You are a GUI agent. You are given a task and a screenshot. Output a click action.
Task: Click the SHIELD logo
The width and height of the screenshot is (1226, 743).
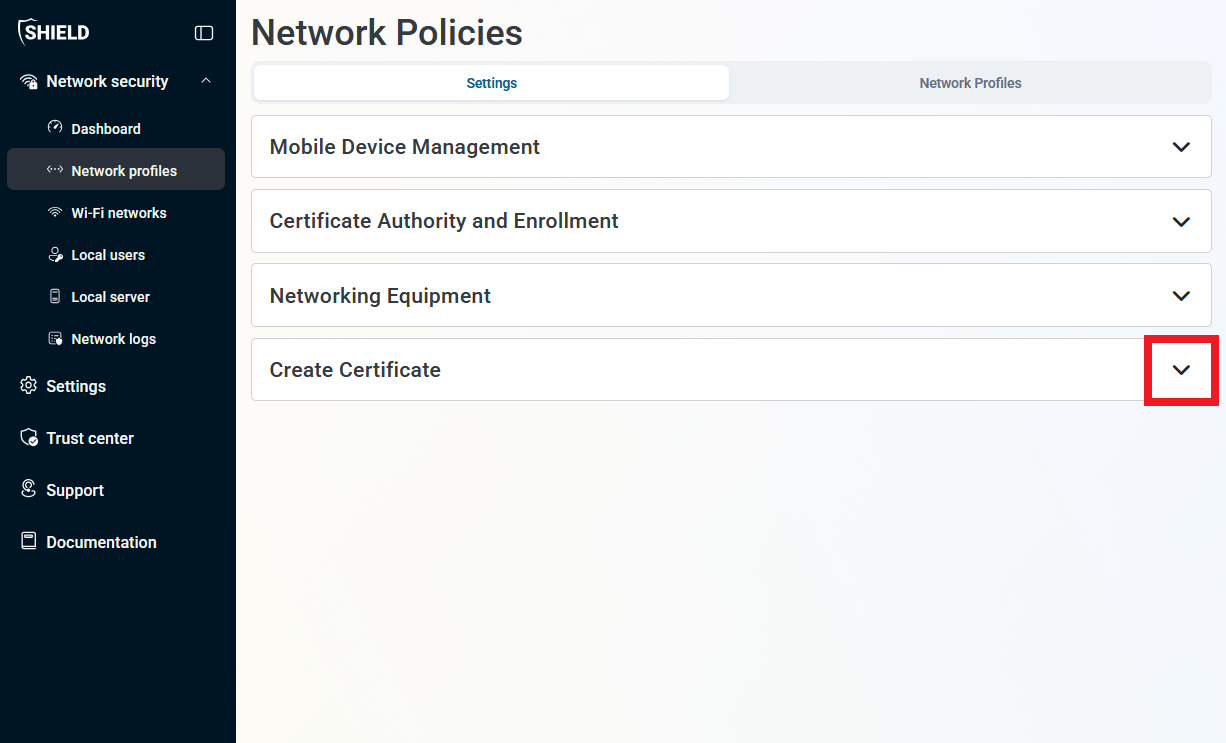(x=54, y=32)
